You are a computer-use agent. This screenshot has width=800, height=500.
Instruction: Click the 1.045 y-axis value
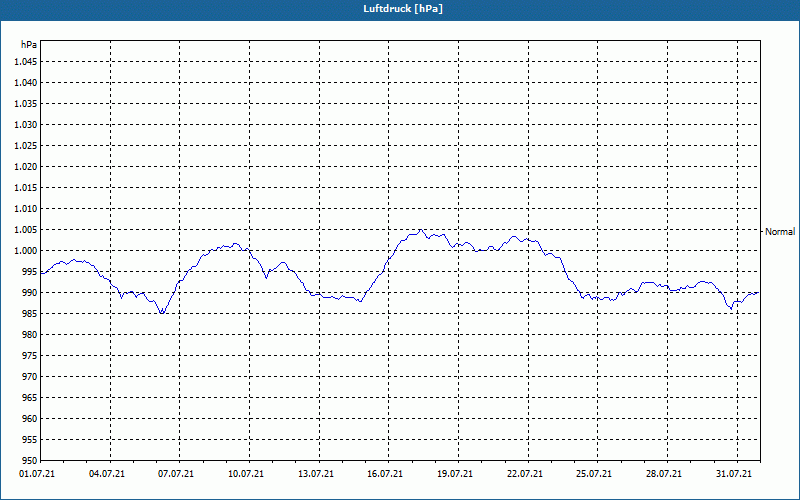tap(26, 62)
